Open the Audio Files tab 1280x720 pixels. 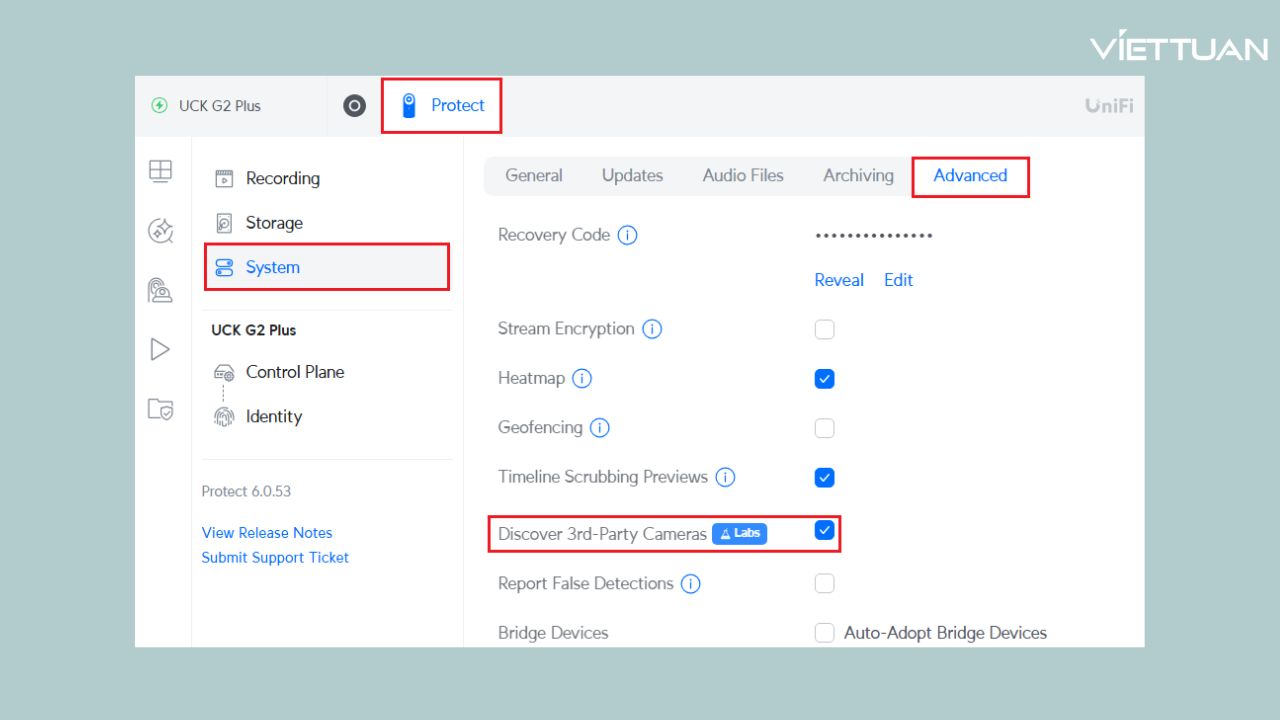point(743,176)
